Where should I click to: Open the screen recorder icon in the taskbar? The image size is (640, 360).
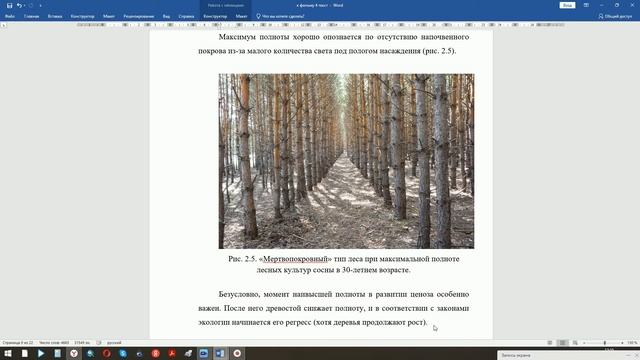tap(237, 353)
